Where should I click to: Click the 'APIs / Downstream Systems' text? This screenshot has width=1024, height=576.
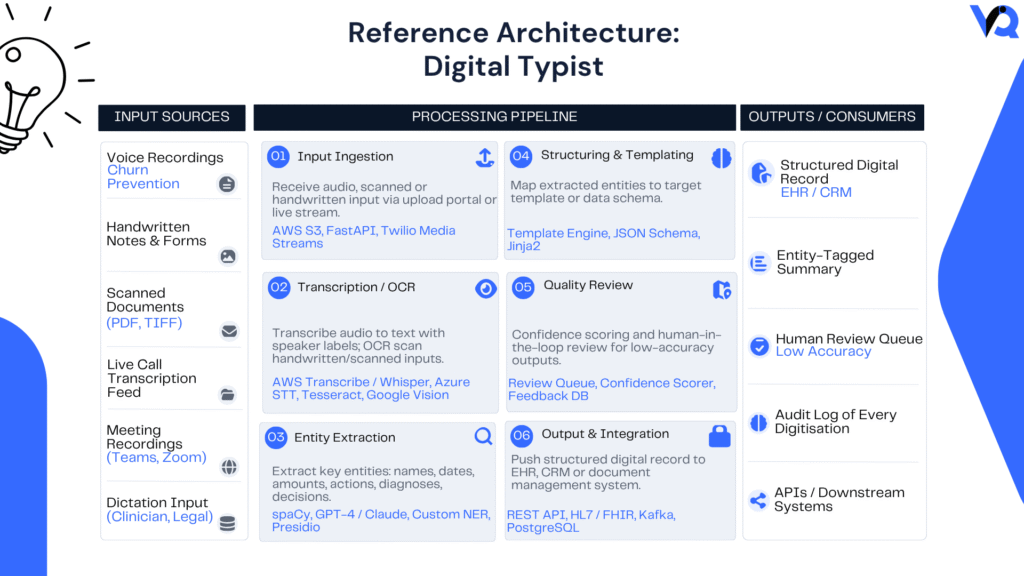(840, 500)
